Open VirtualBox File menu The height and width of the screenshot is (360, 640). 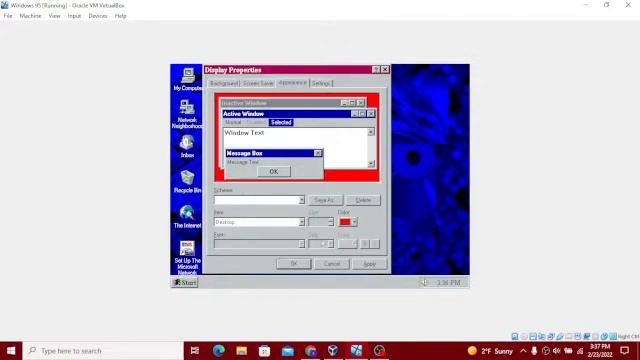pyautogui.click(x=8, y=16)
